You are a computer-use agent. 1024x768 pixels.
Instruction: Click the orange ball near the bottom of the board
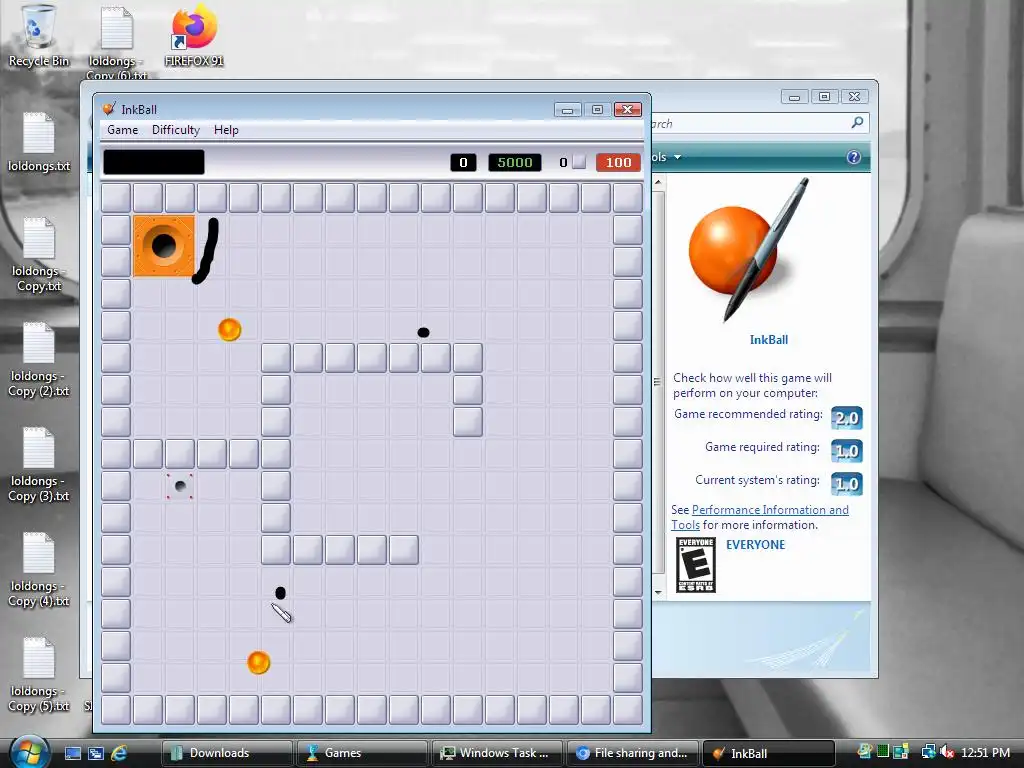tap(259, 662)
